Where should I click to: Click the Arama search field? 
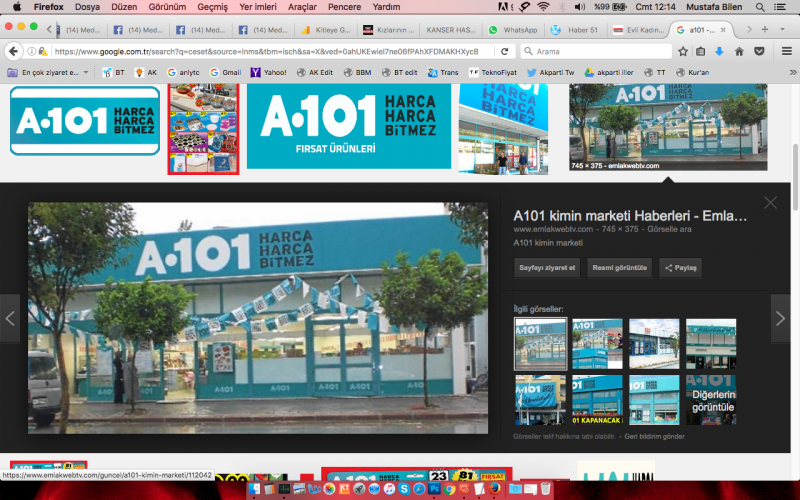596,51
